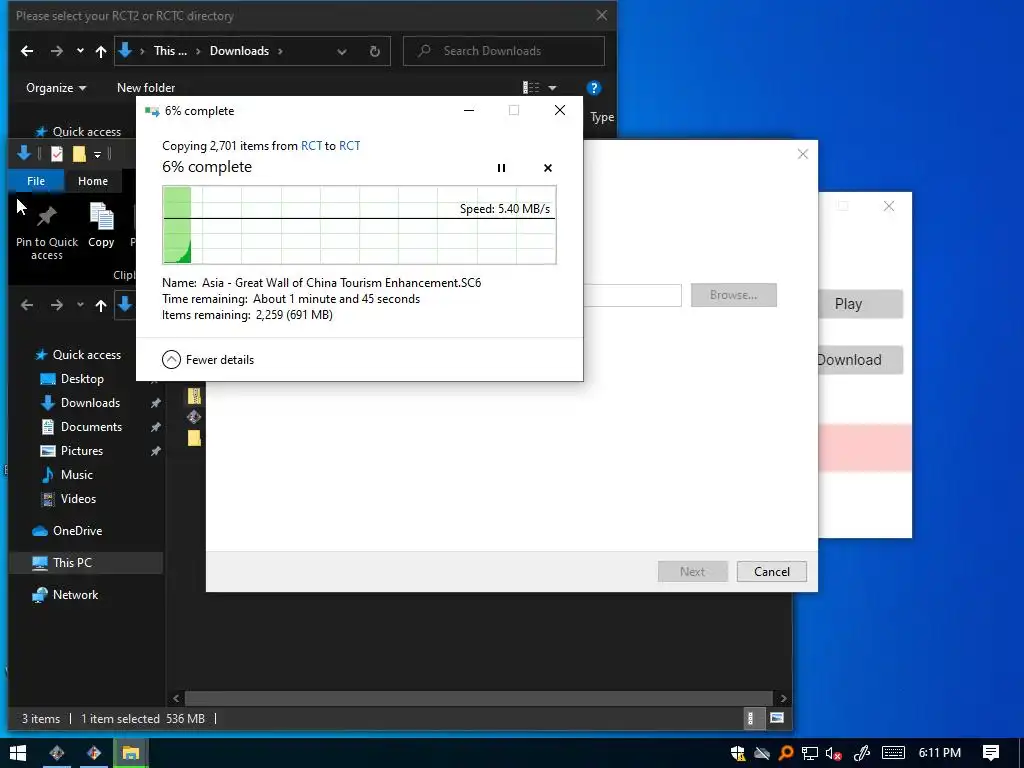Open the Action Center notifications icon
Viewport: 1024px width, 768px height.
pos(991,753)
